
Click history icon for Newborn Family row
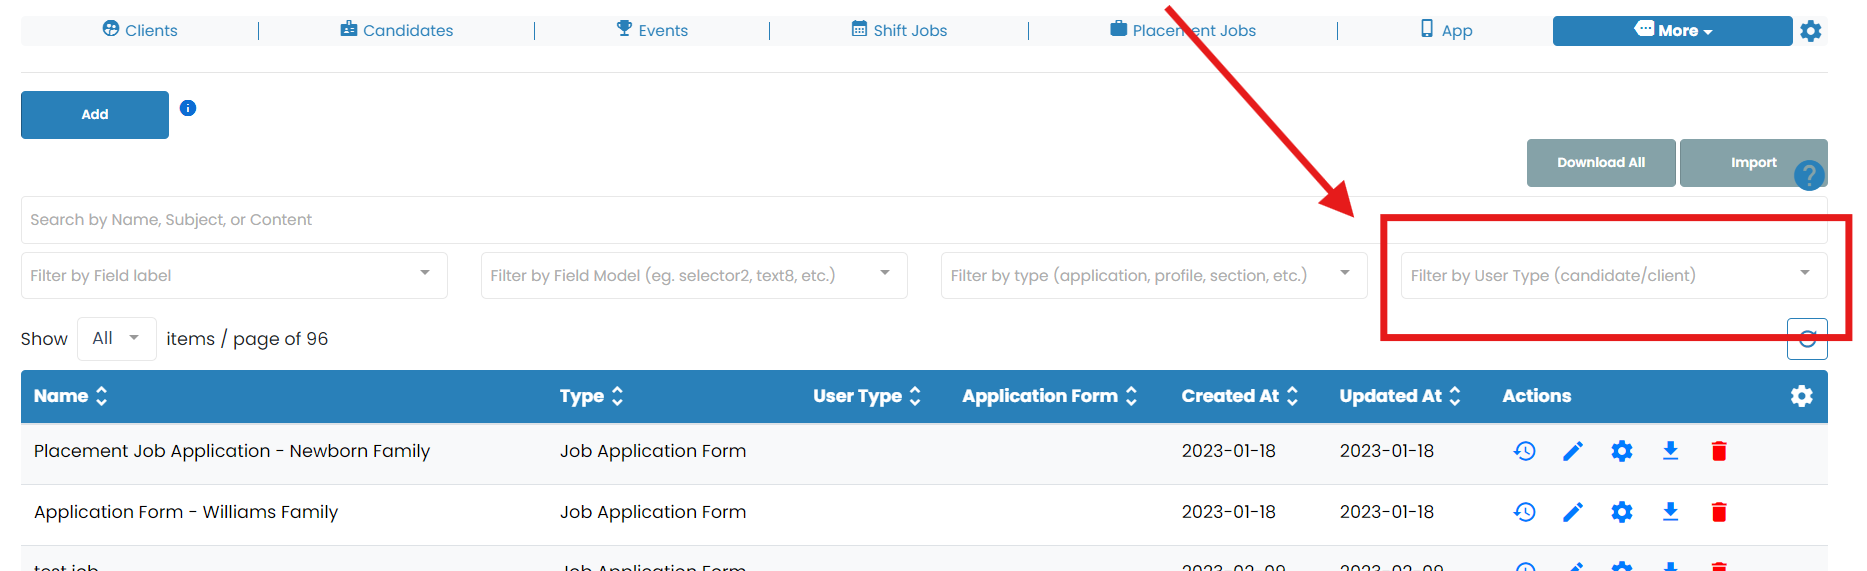pyautogui.click(x=1524, y=451)
